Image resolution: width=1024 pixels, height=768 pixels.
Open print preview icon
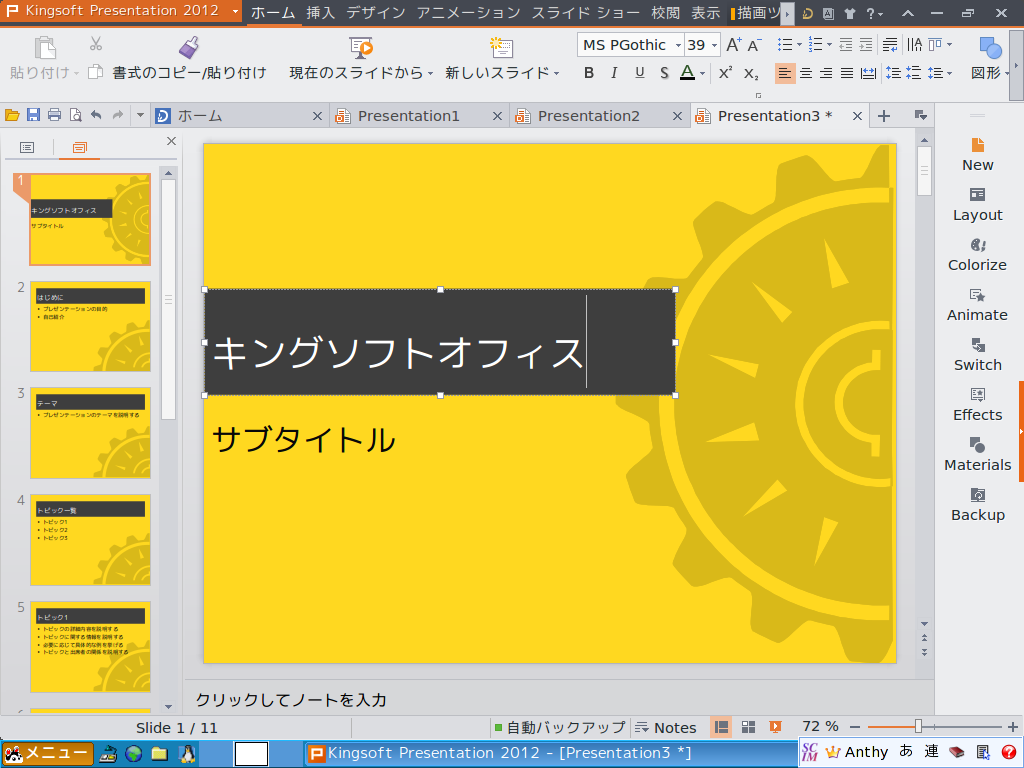[76, 116]
